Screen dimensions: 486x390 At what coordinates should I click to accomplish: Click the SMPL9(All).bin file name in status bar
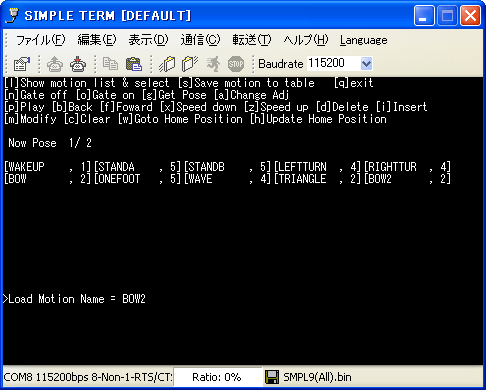click(317, 377)
